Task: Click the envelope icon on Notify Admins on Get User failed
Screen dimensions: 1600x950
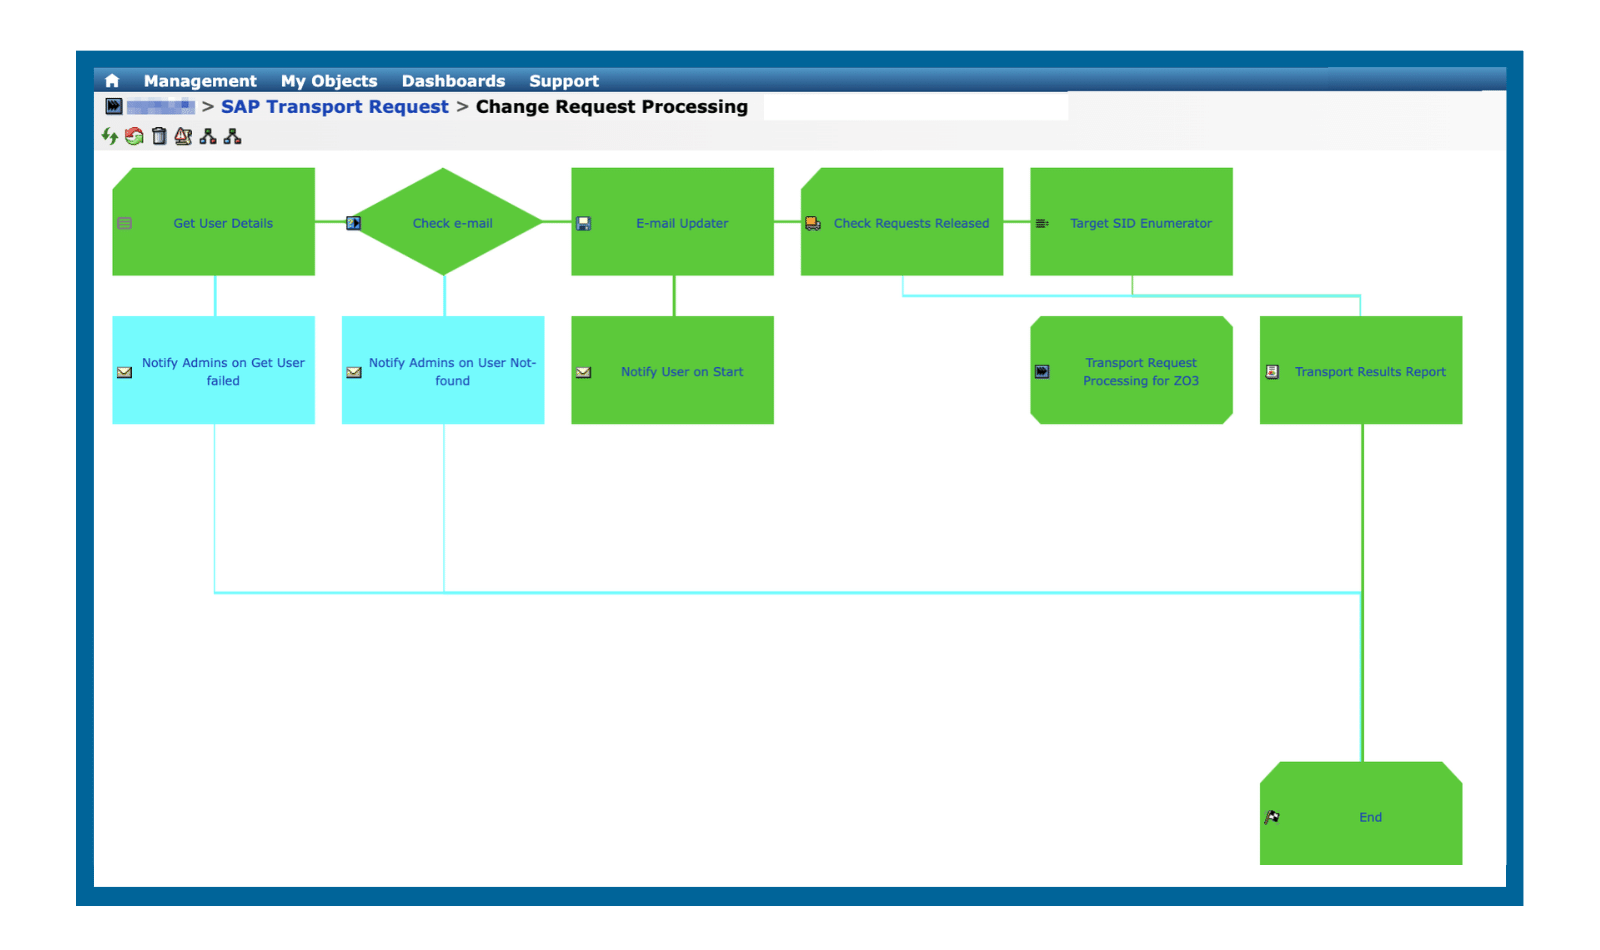Action: point(124,371)
